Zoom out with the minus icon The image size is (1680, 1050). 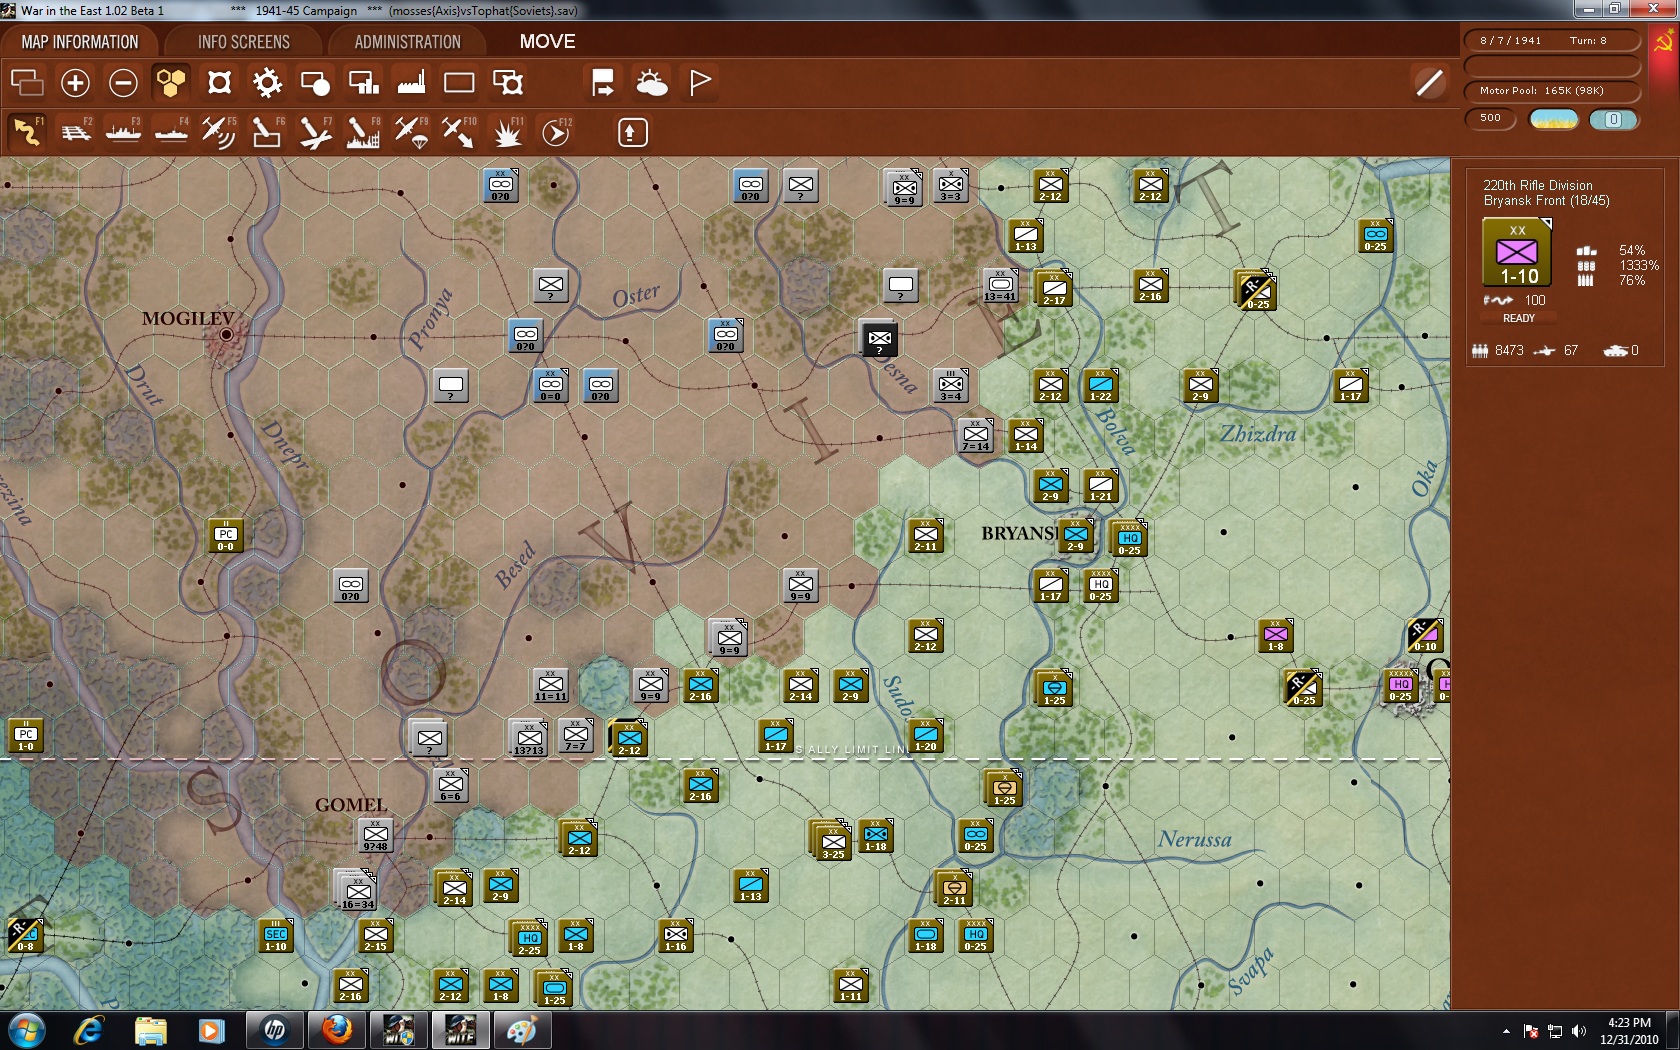[123, 82]
